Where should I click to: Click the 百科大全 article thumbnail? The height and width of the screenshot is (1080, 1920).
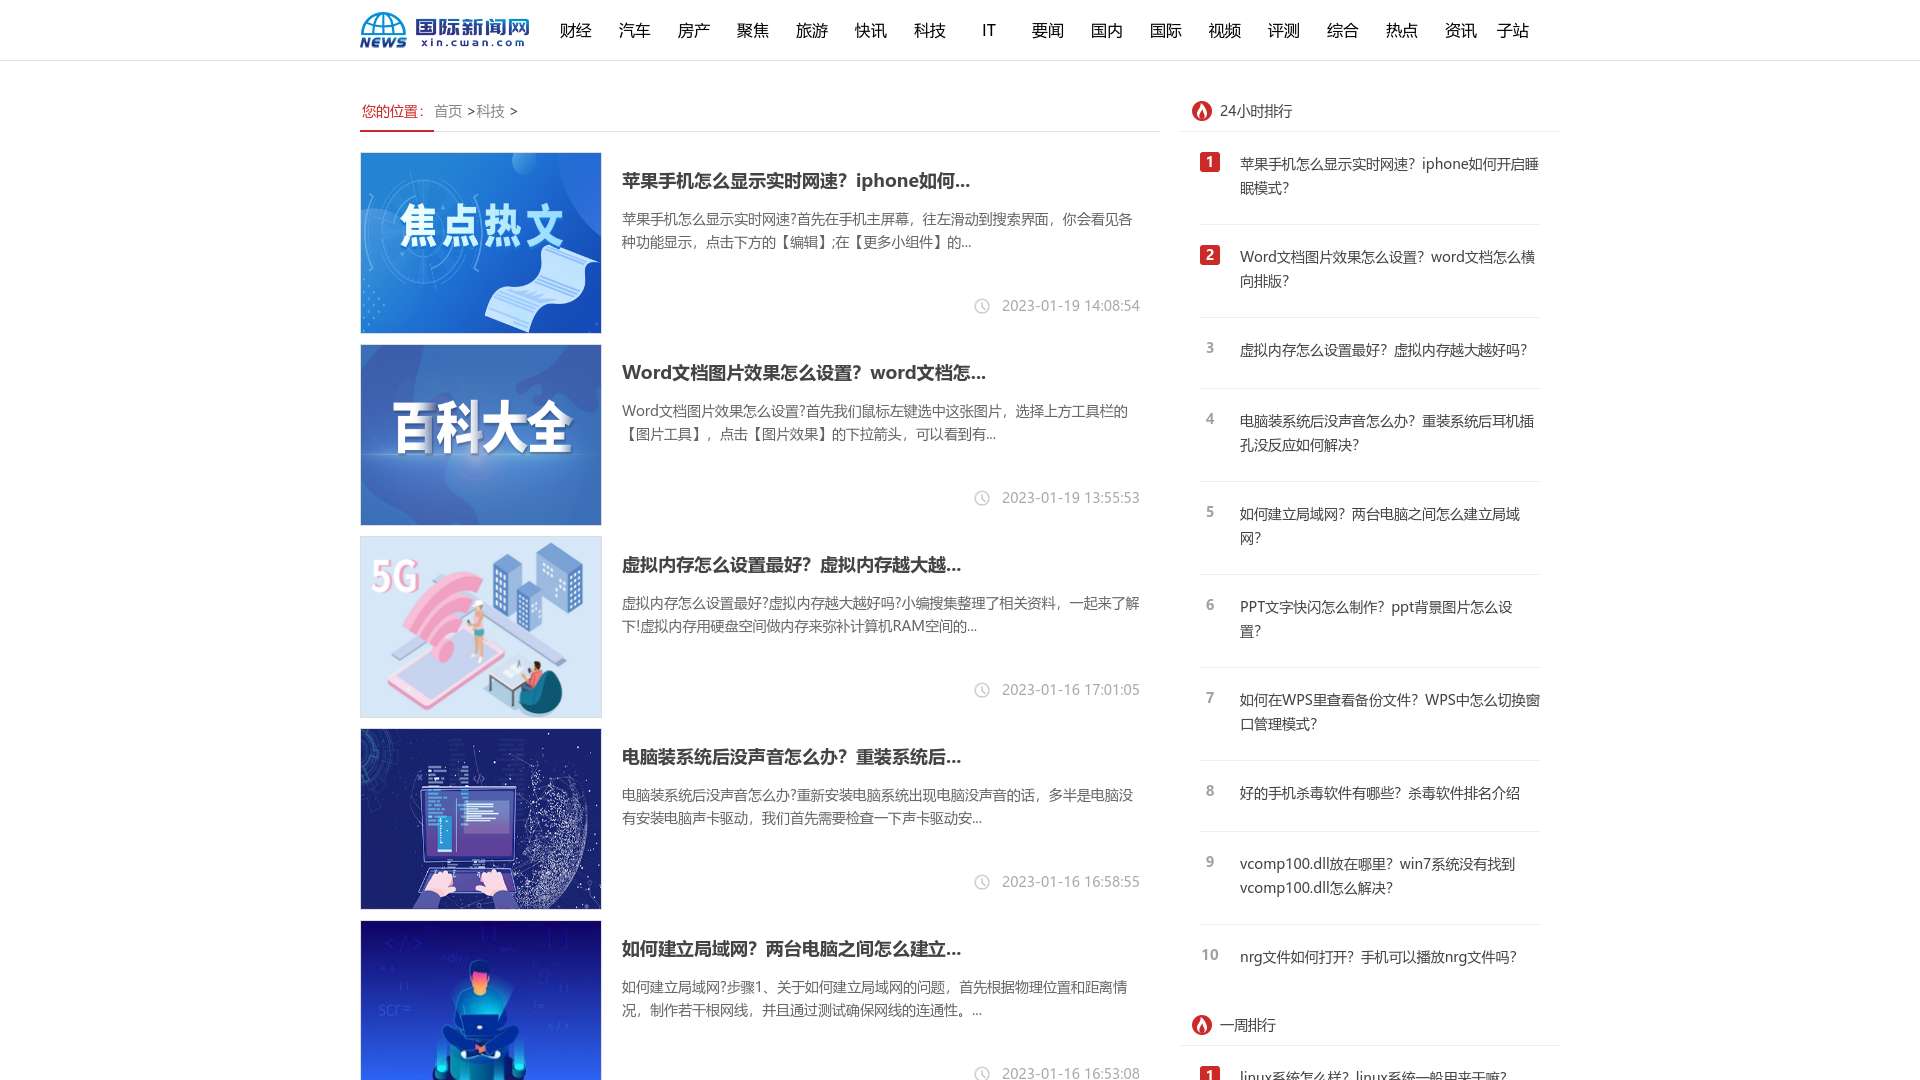click(481, 435)
